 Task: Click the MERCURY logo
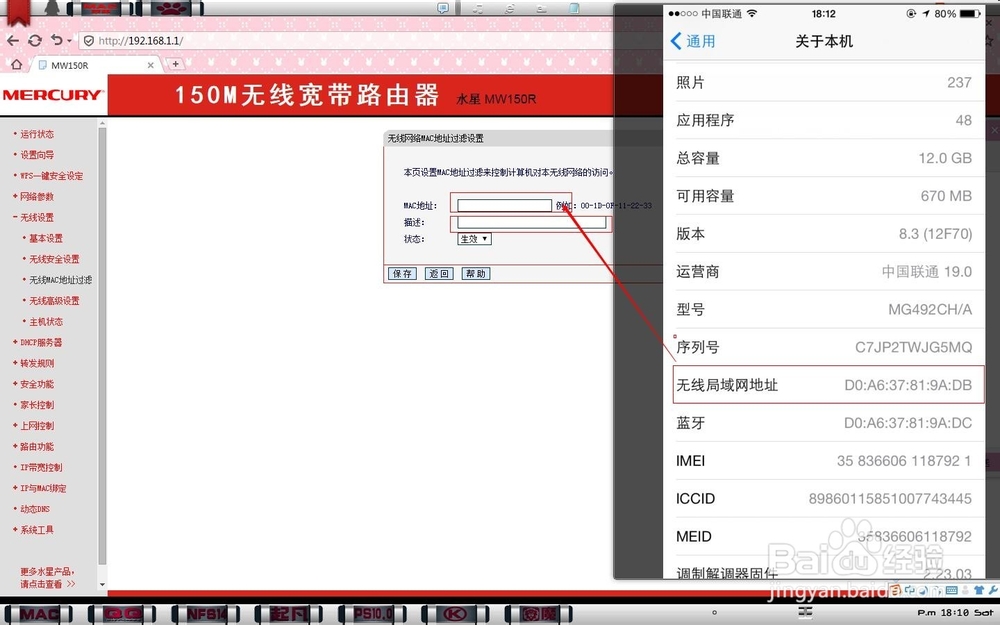pos(53,94)
